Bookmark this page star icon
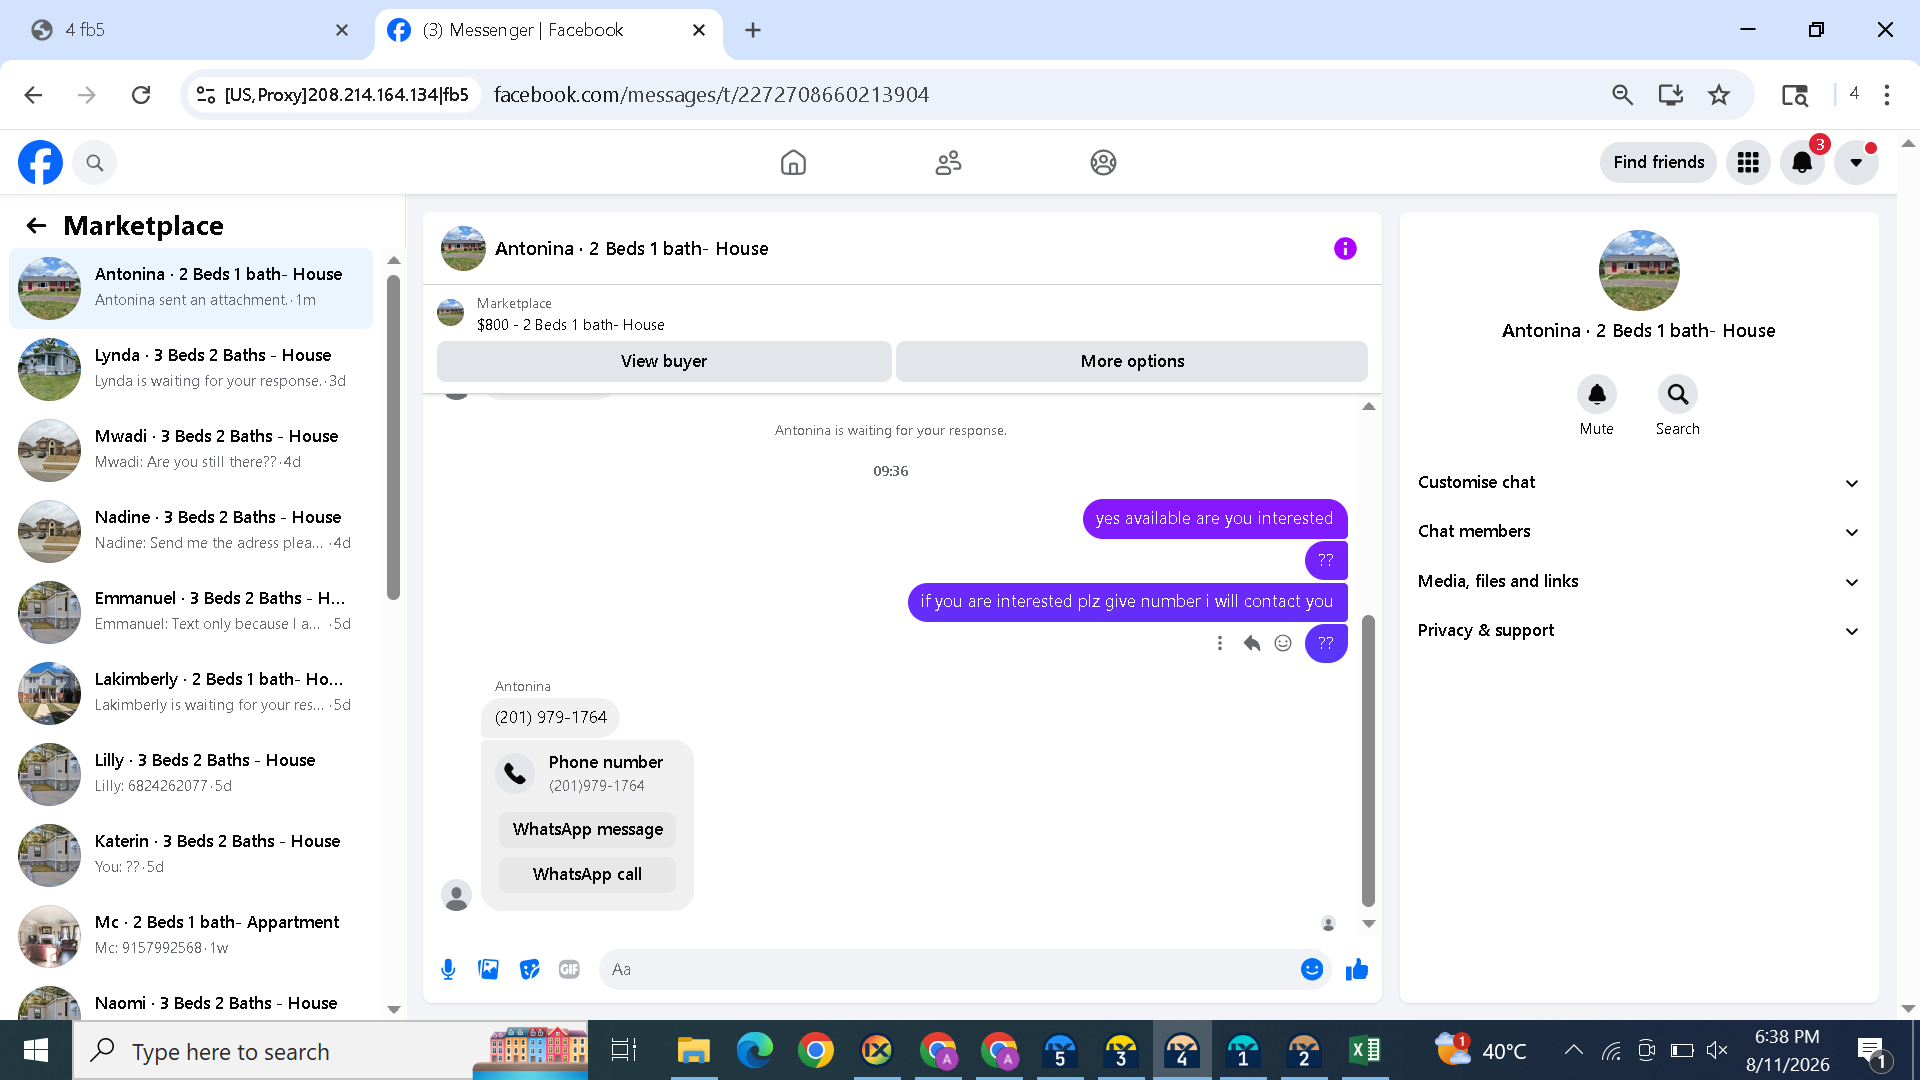Viewport: 1920px width, 1080px height. (x=1719, y=95)
